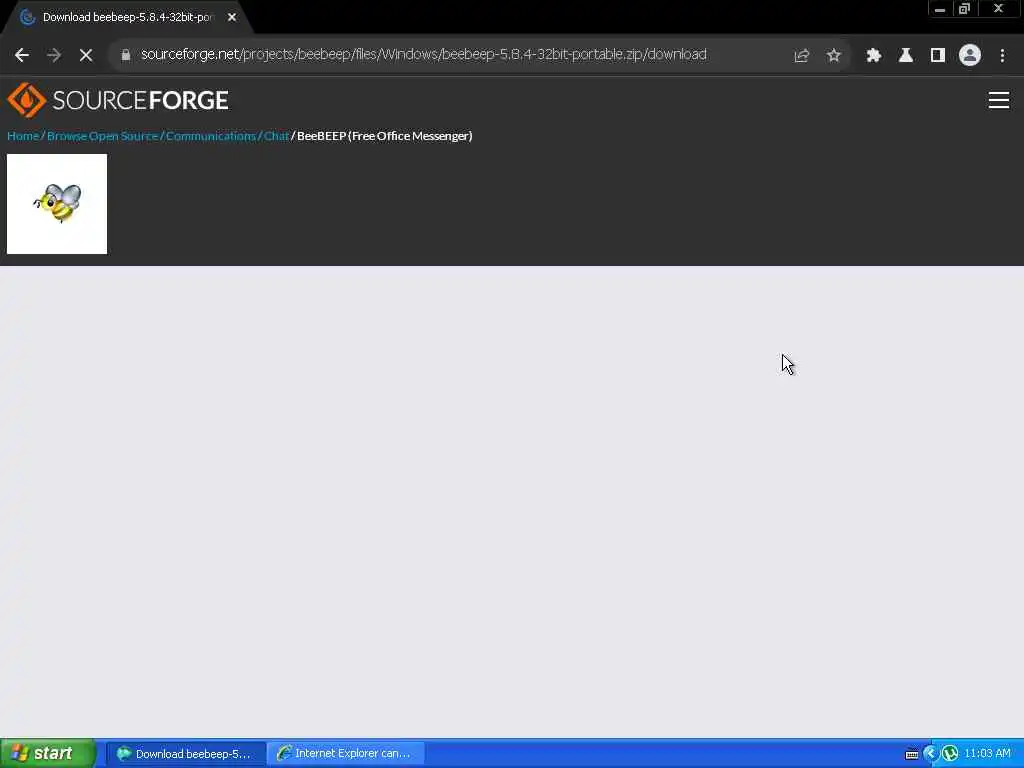Minimize the browser window
The width and height of the screenshot is (1024, 768).
(x=940, y=9)
